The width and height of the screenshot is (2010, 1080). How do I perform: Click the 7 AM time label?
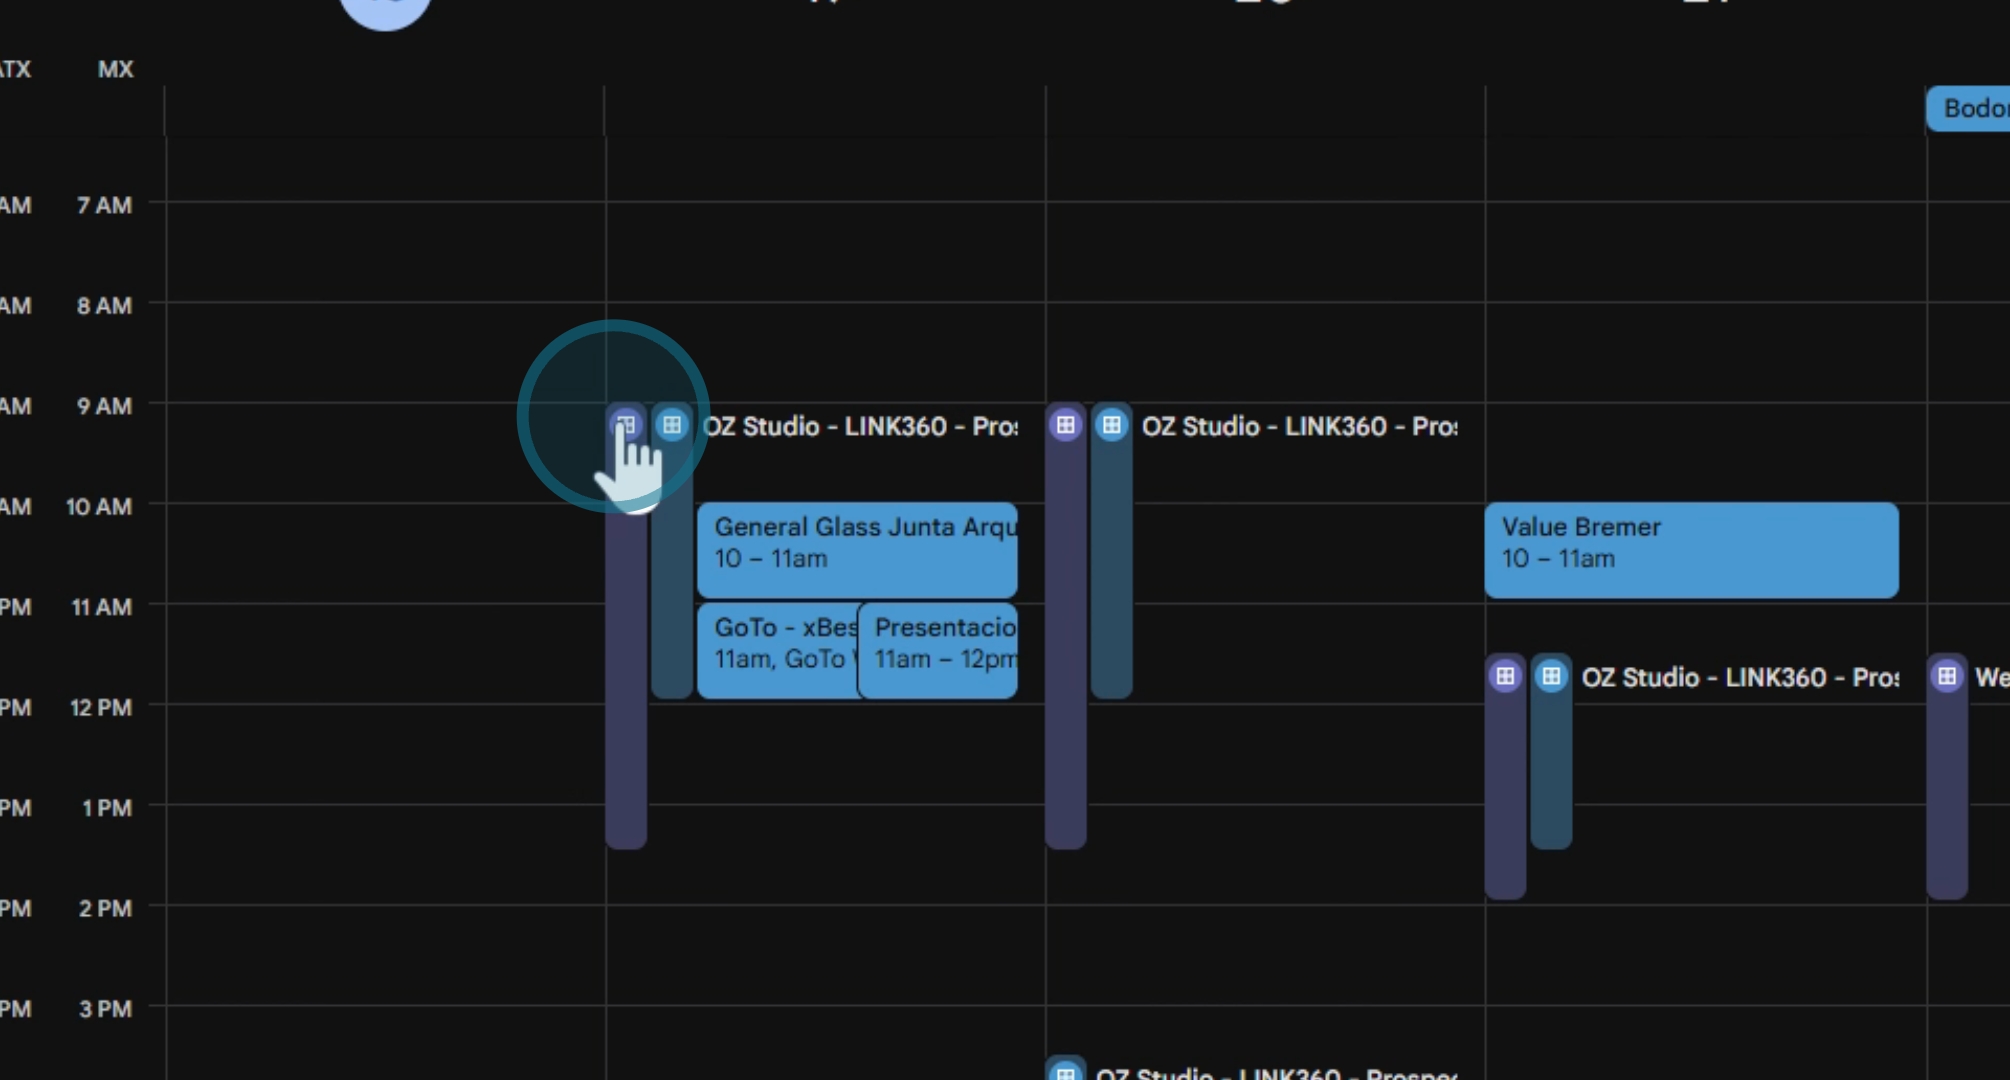click(104, 205)
